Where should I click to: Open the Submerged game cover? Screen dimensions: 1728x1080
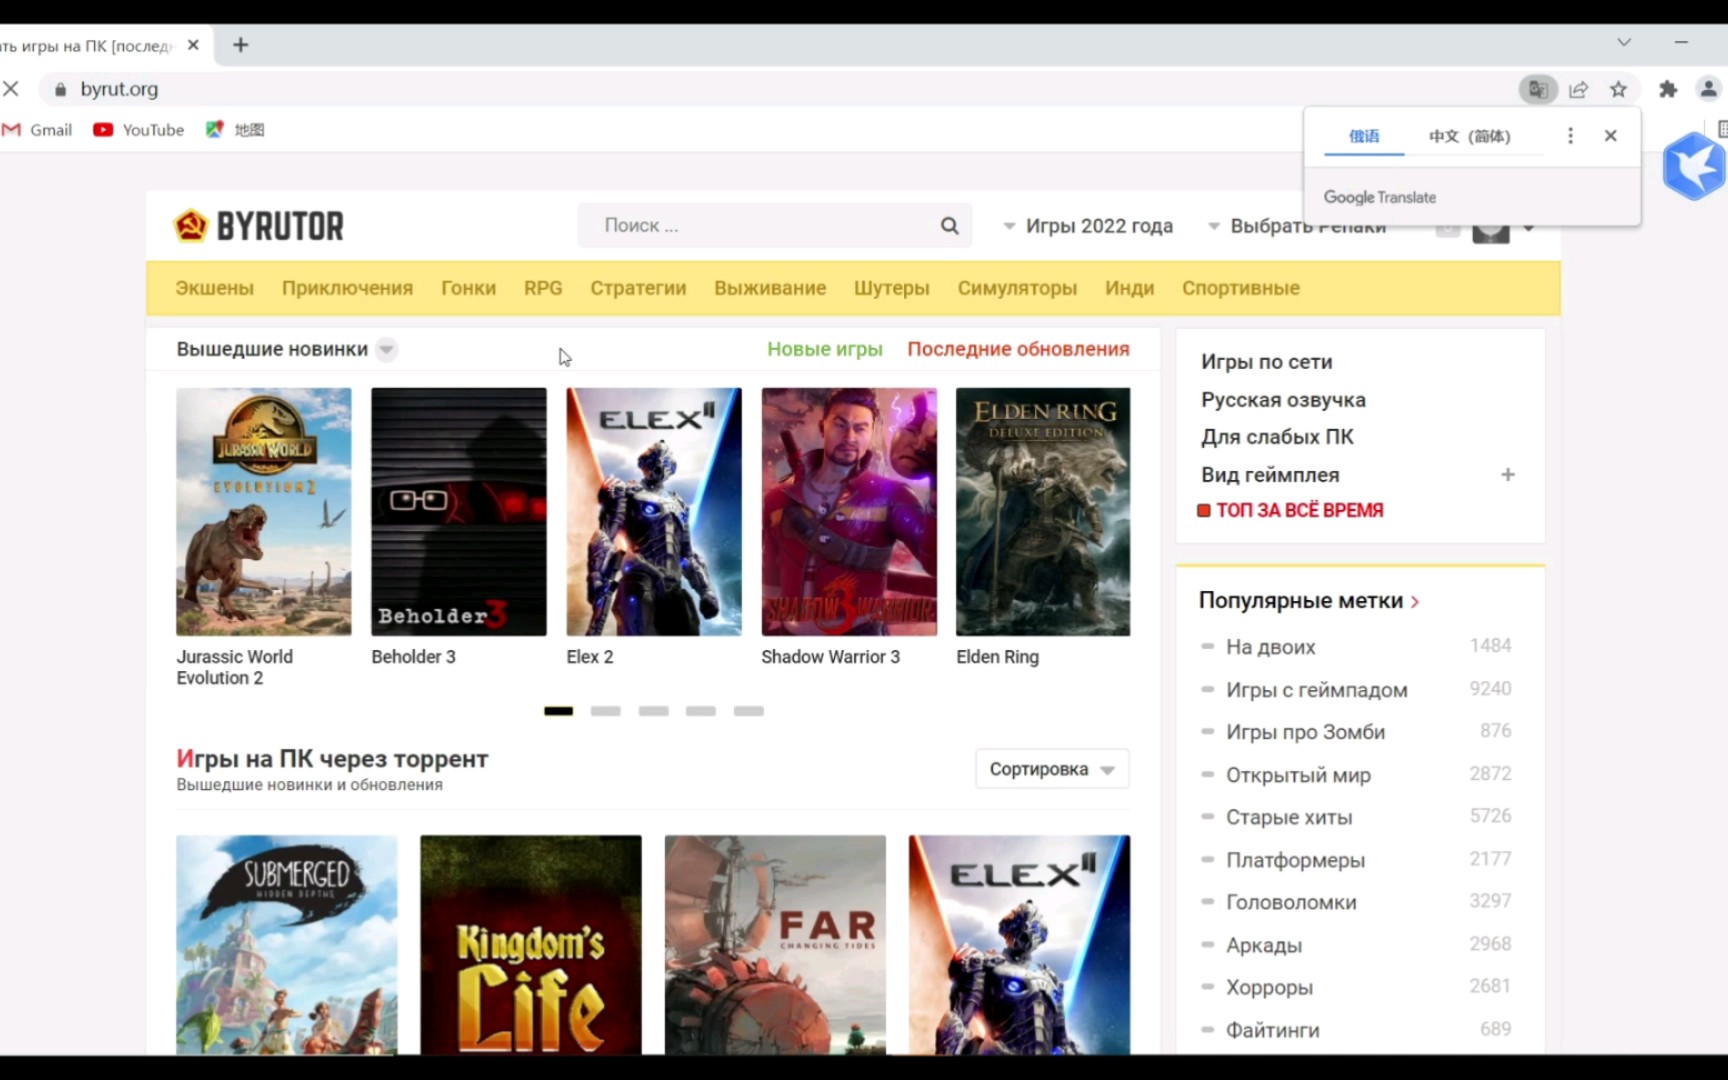286,945
